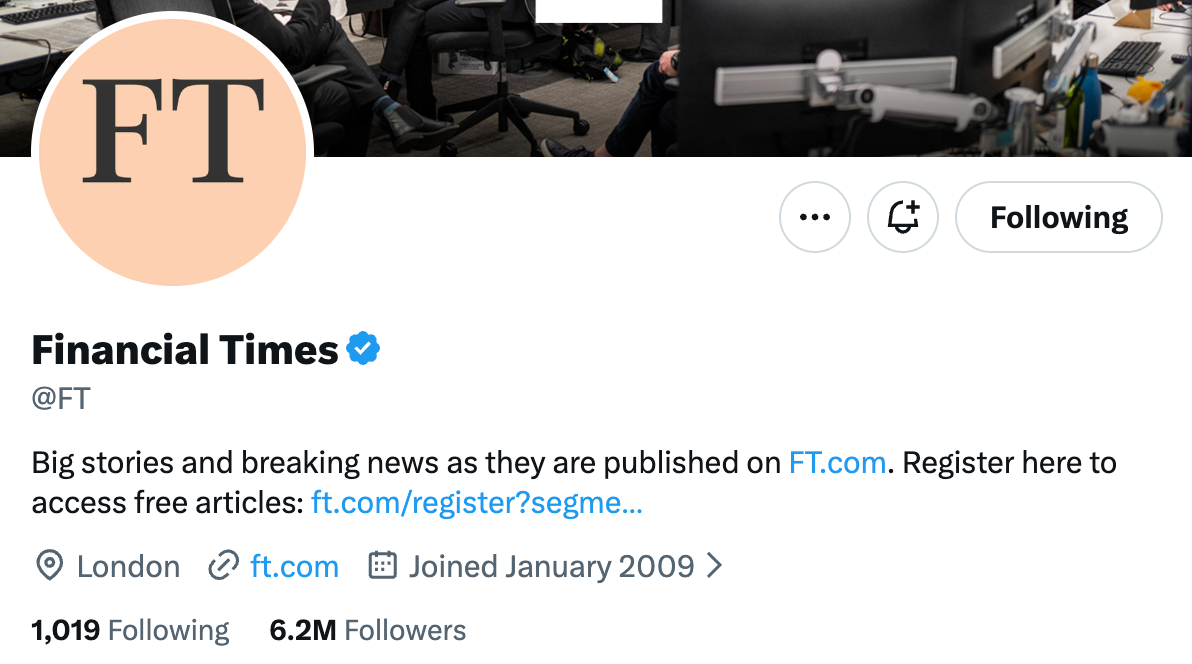Click the FT profile avatar
This screenshot has width=1192, height=664.
pyautogui.click(x=173, y=150)
